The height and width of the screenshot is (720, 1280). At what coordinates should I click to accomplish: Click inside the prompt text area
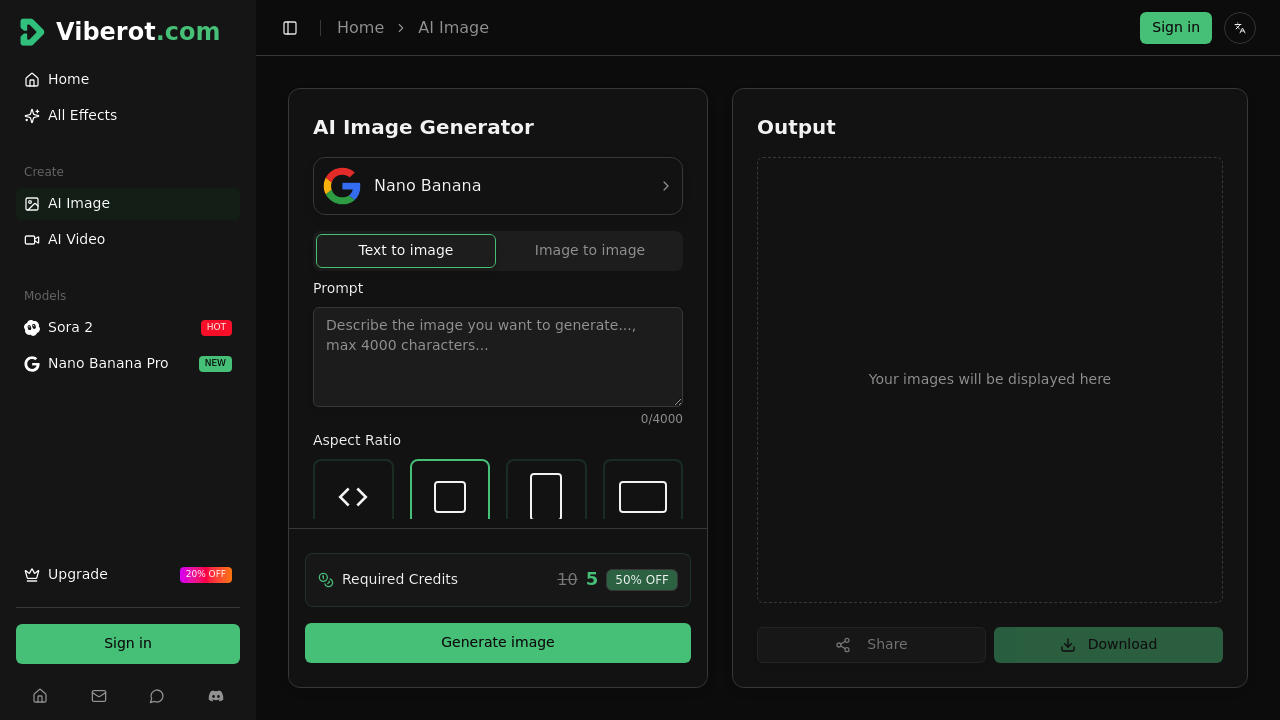(497, 356)
